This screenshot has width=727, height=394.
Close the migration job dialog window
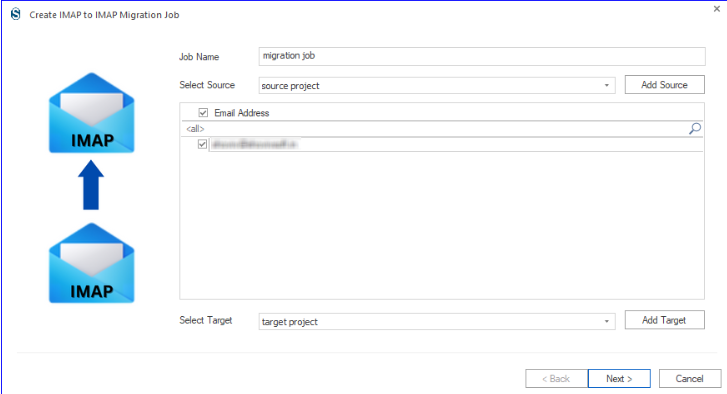point(716,9)
